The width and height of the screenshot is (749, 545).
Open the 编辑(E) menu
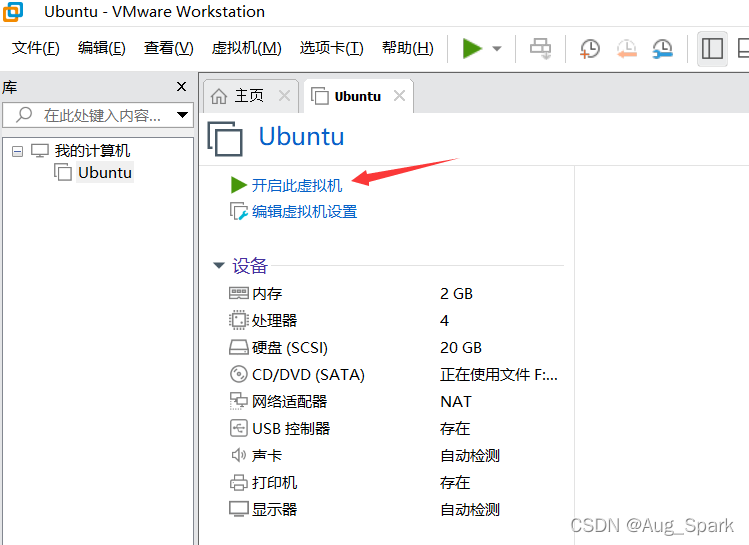(x=102, y=48)
